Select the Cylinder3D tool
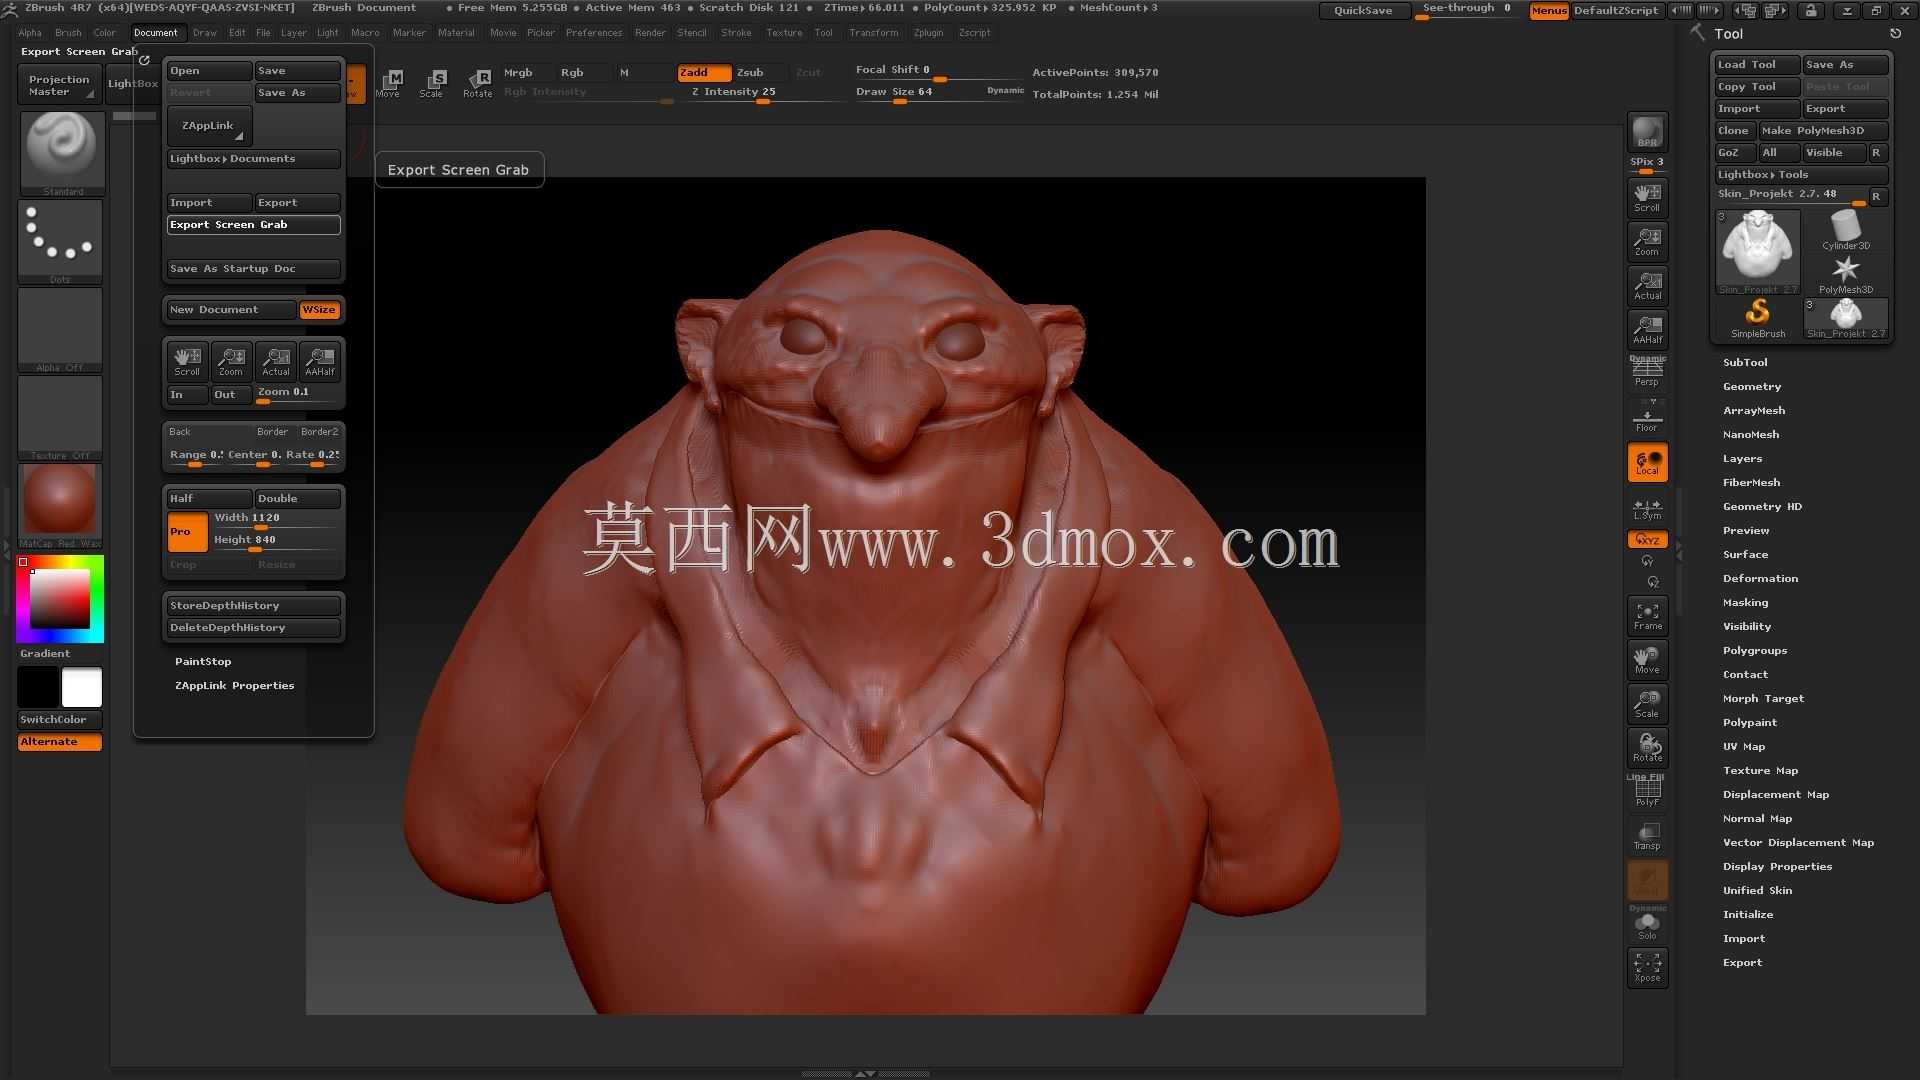This screenshot has width=1920, height=1080. click(x=1846, y=231)
